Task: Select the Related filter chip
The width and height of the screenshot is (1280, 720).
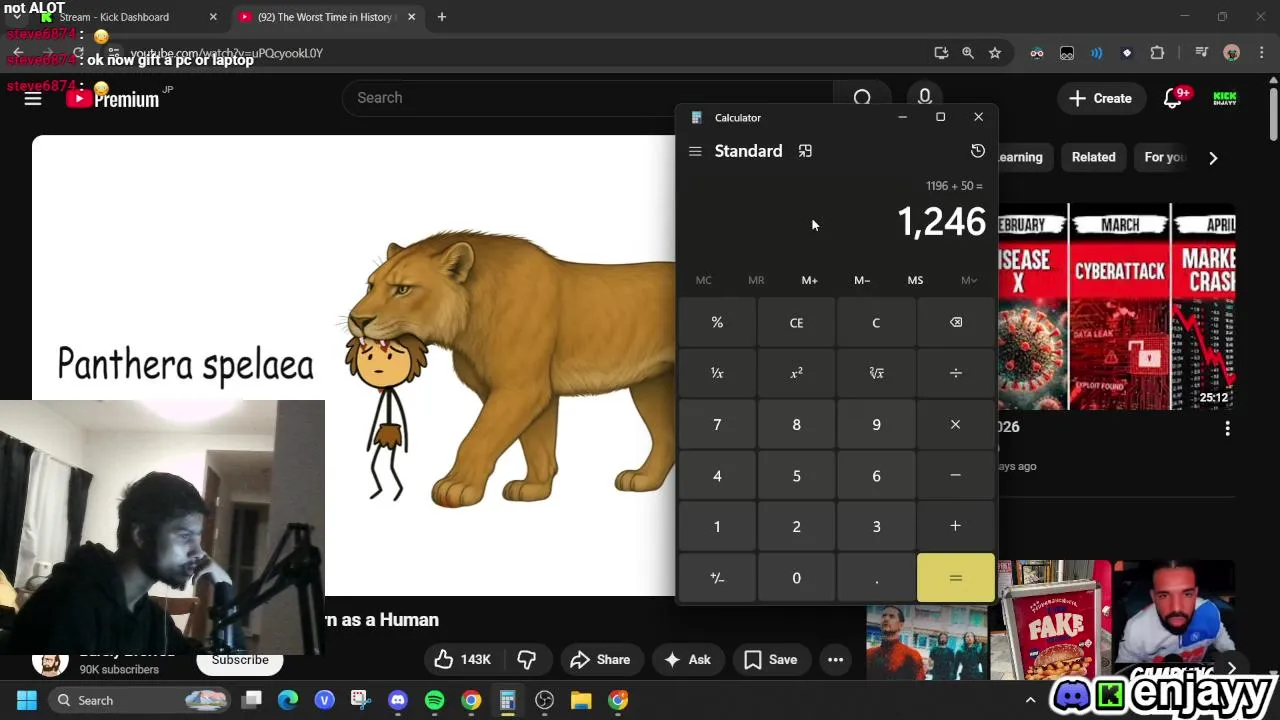Action: click(1093, 157)
